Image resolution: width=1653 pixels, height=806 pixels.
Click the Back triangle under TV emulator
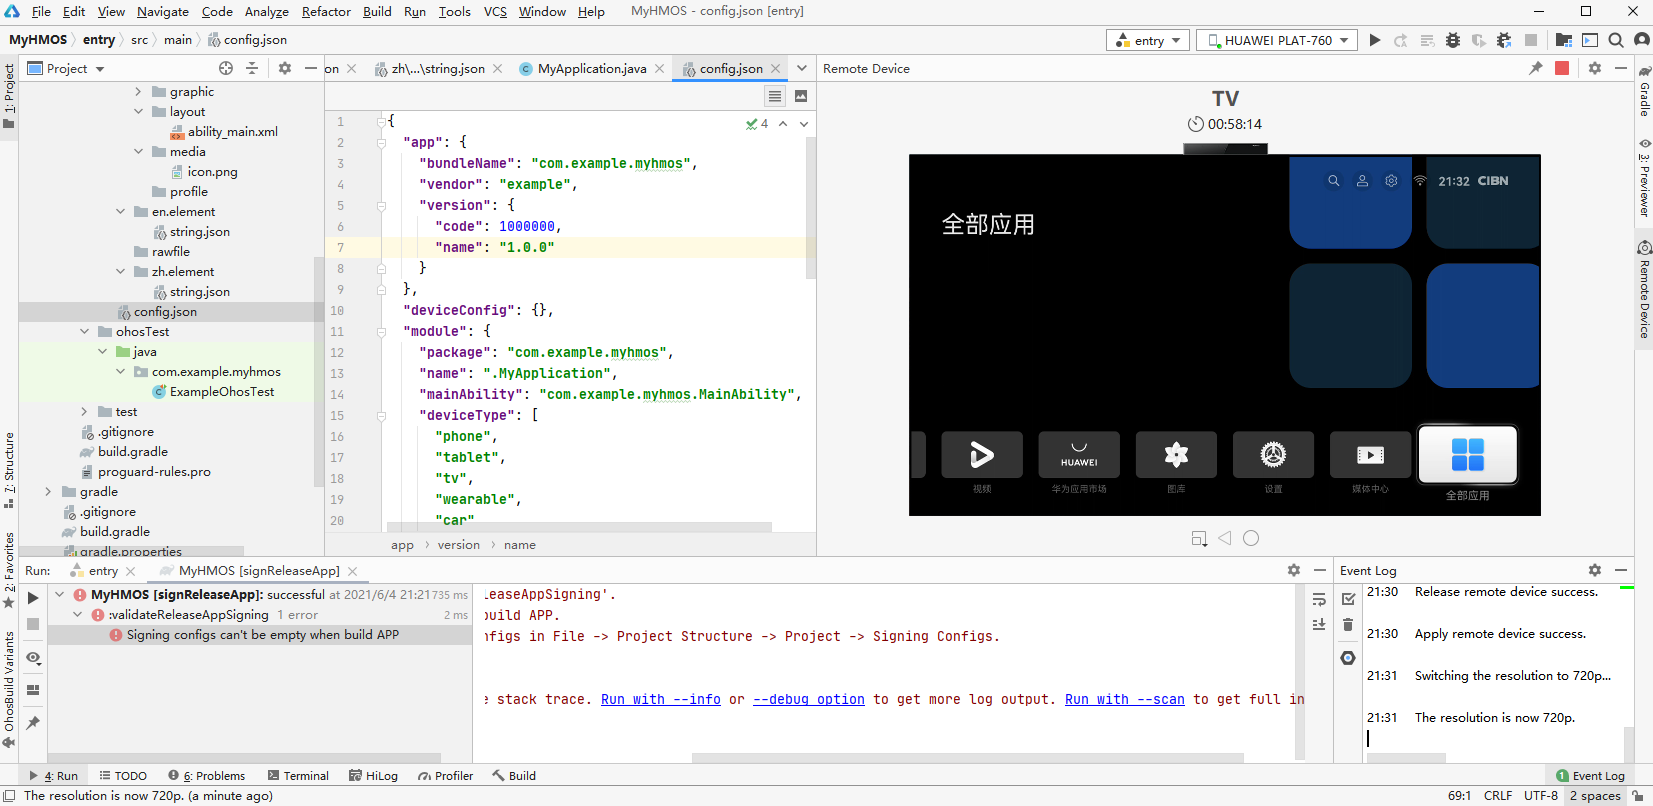click(x=1225, y=538)
